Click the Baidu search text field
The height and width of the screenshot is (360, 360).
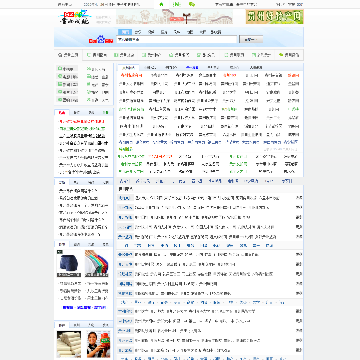tap(177, 40)
